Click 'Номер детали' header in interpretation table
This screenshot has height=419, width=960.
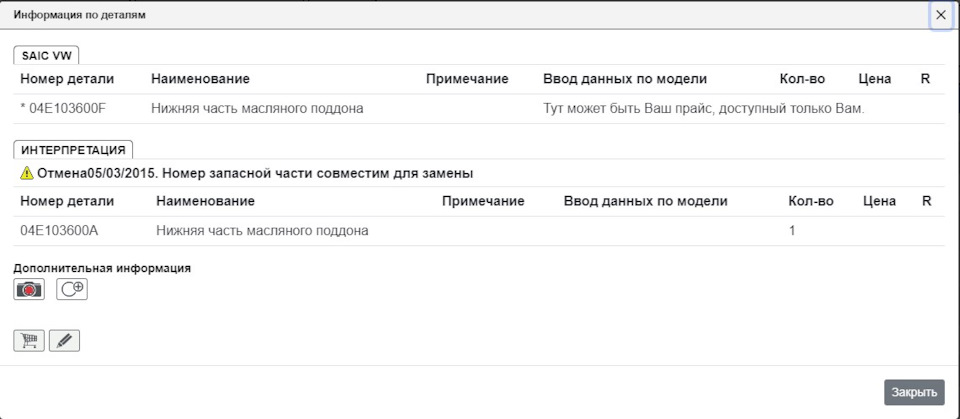pyautogui.click(x=67, y=201)
